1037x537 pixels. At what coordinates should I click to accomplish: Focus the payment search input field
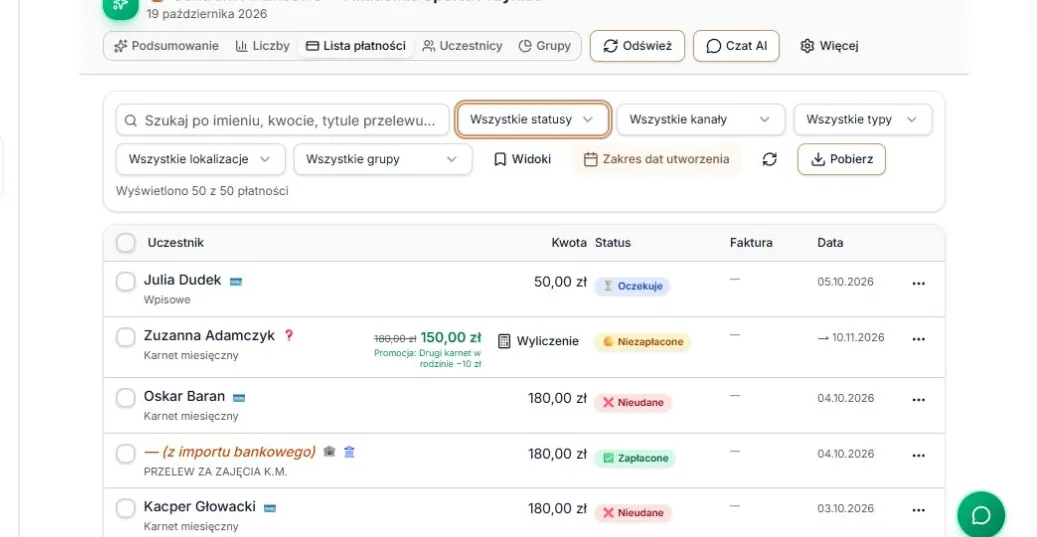tap(283, 120)
